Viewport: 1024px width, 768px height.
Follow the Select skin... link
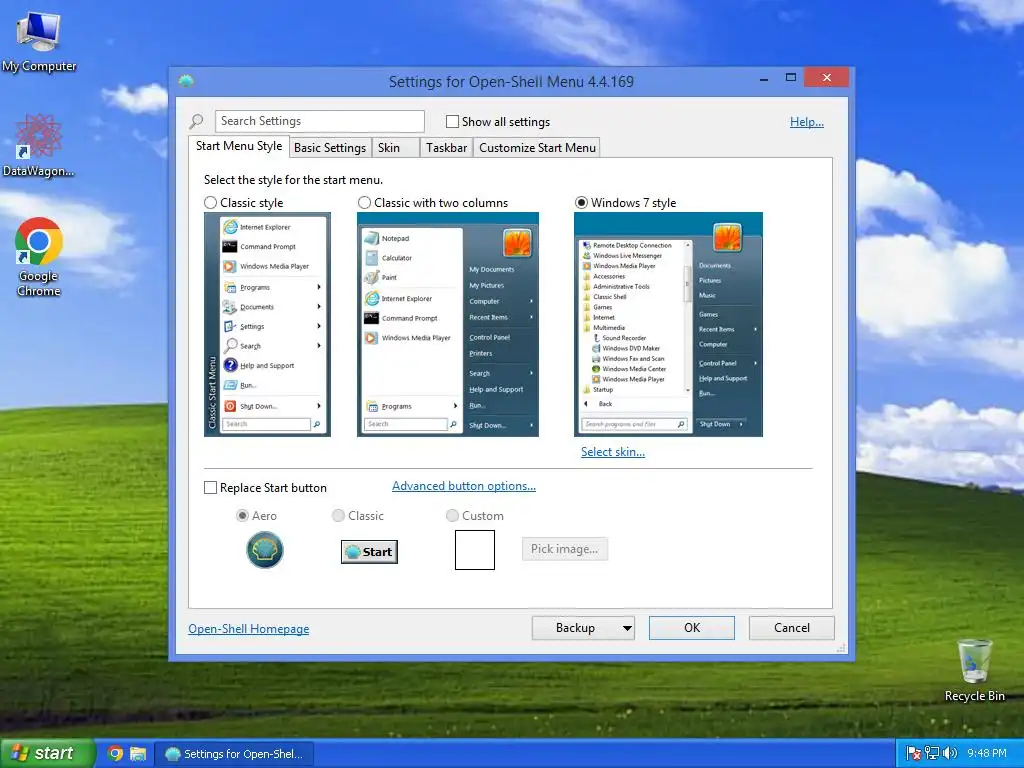coord(613,452)
